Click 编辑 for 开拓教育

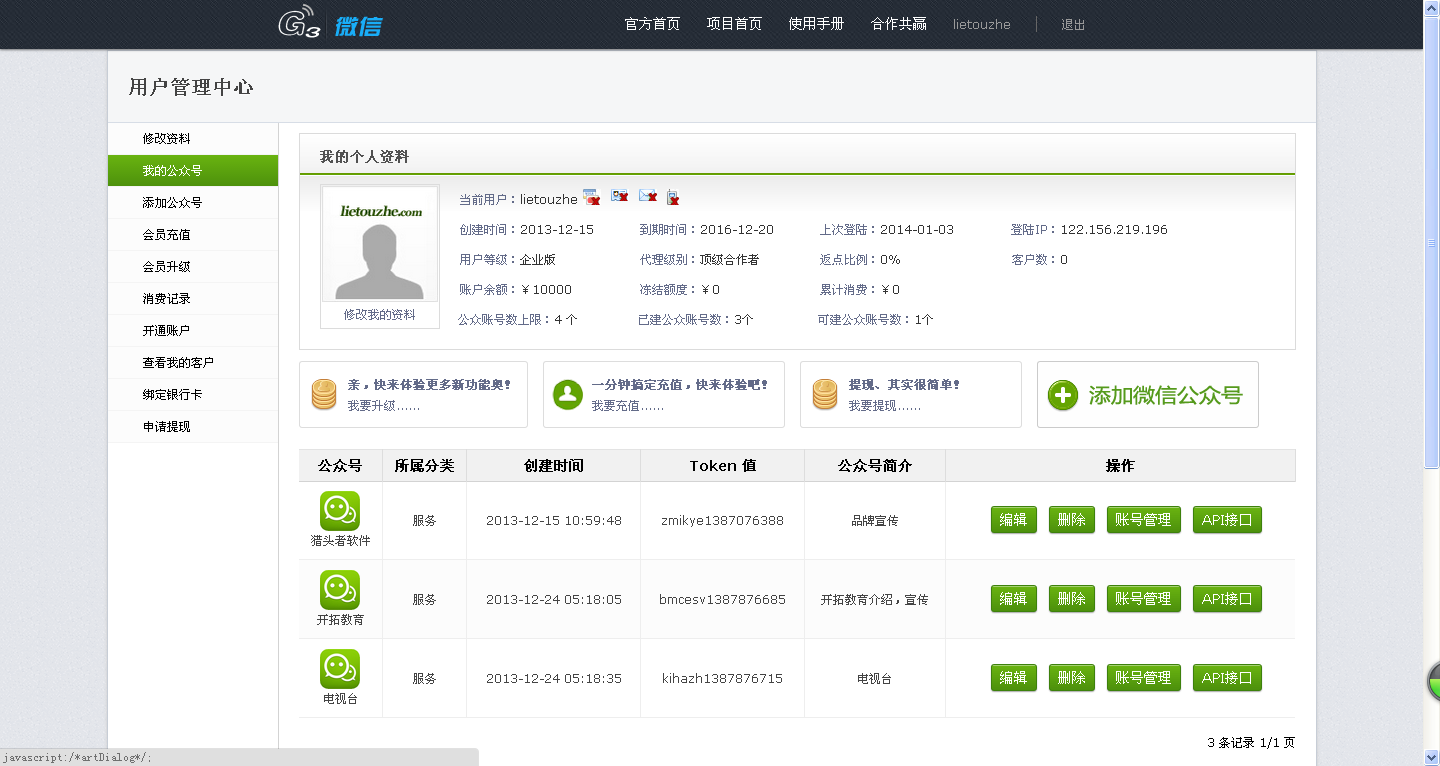(x=1014, y=599)
